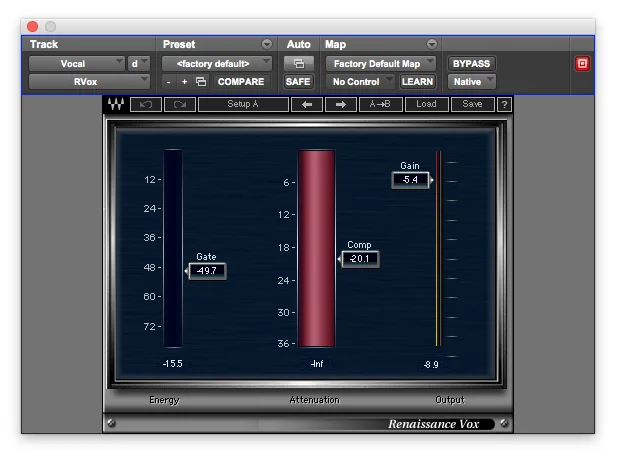The width and height of the screenshot is (624, 462).
Task: Open the Vocal track selector dropdown
Action: point(76,64)
